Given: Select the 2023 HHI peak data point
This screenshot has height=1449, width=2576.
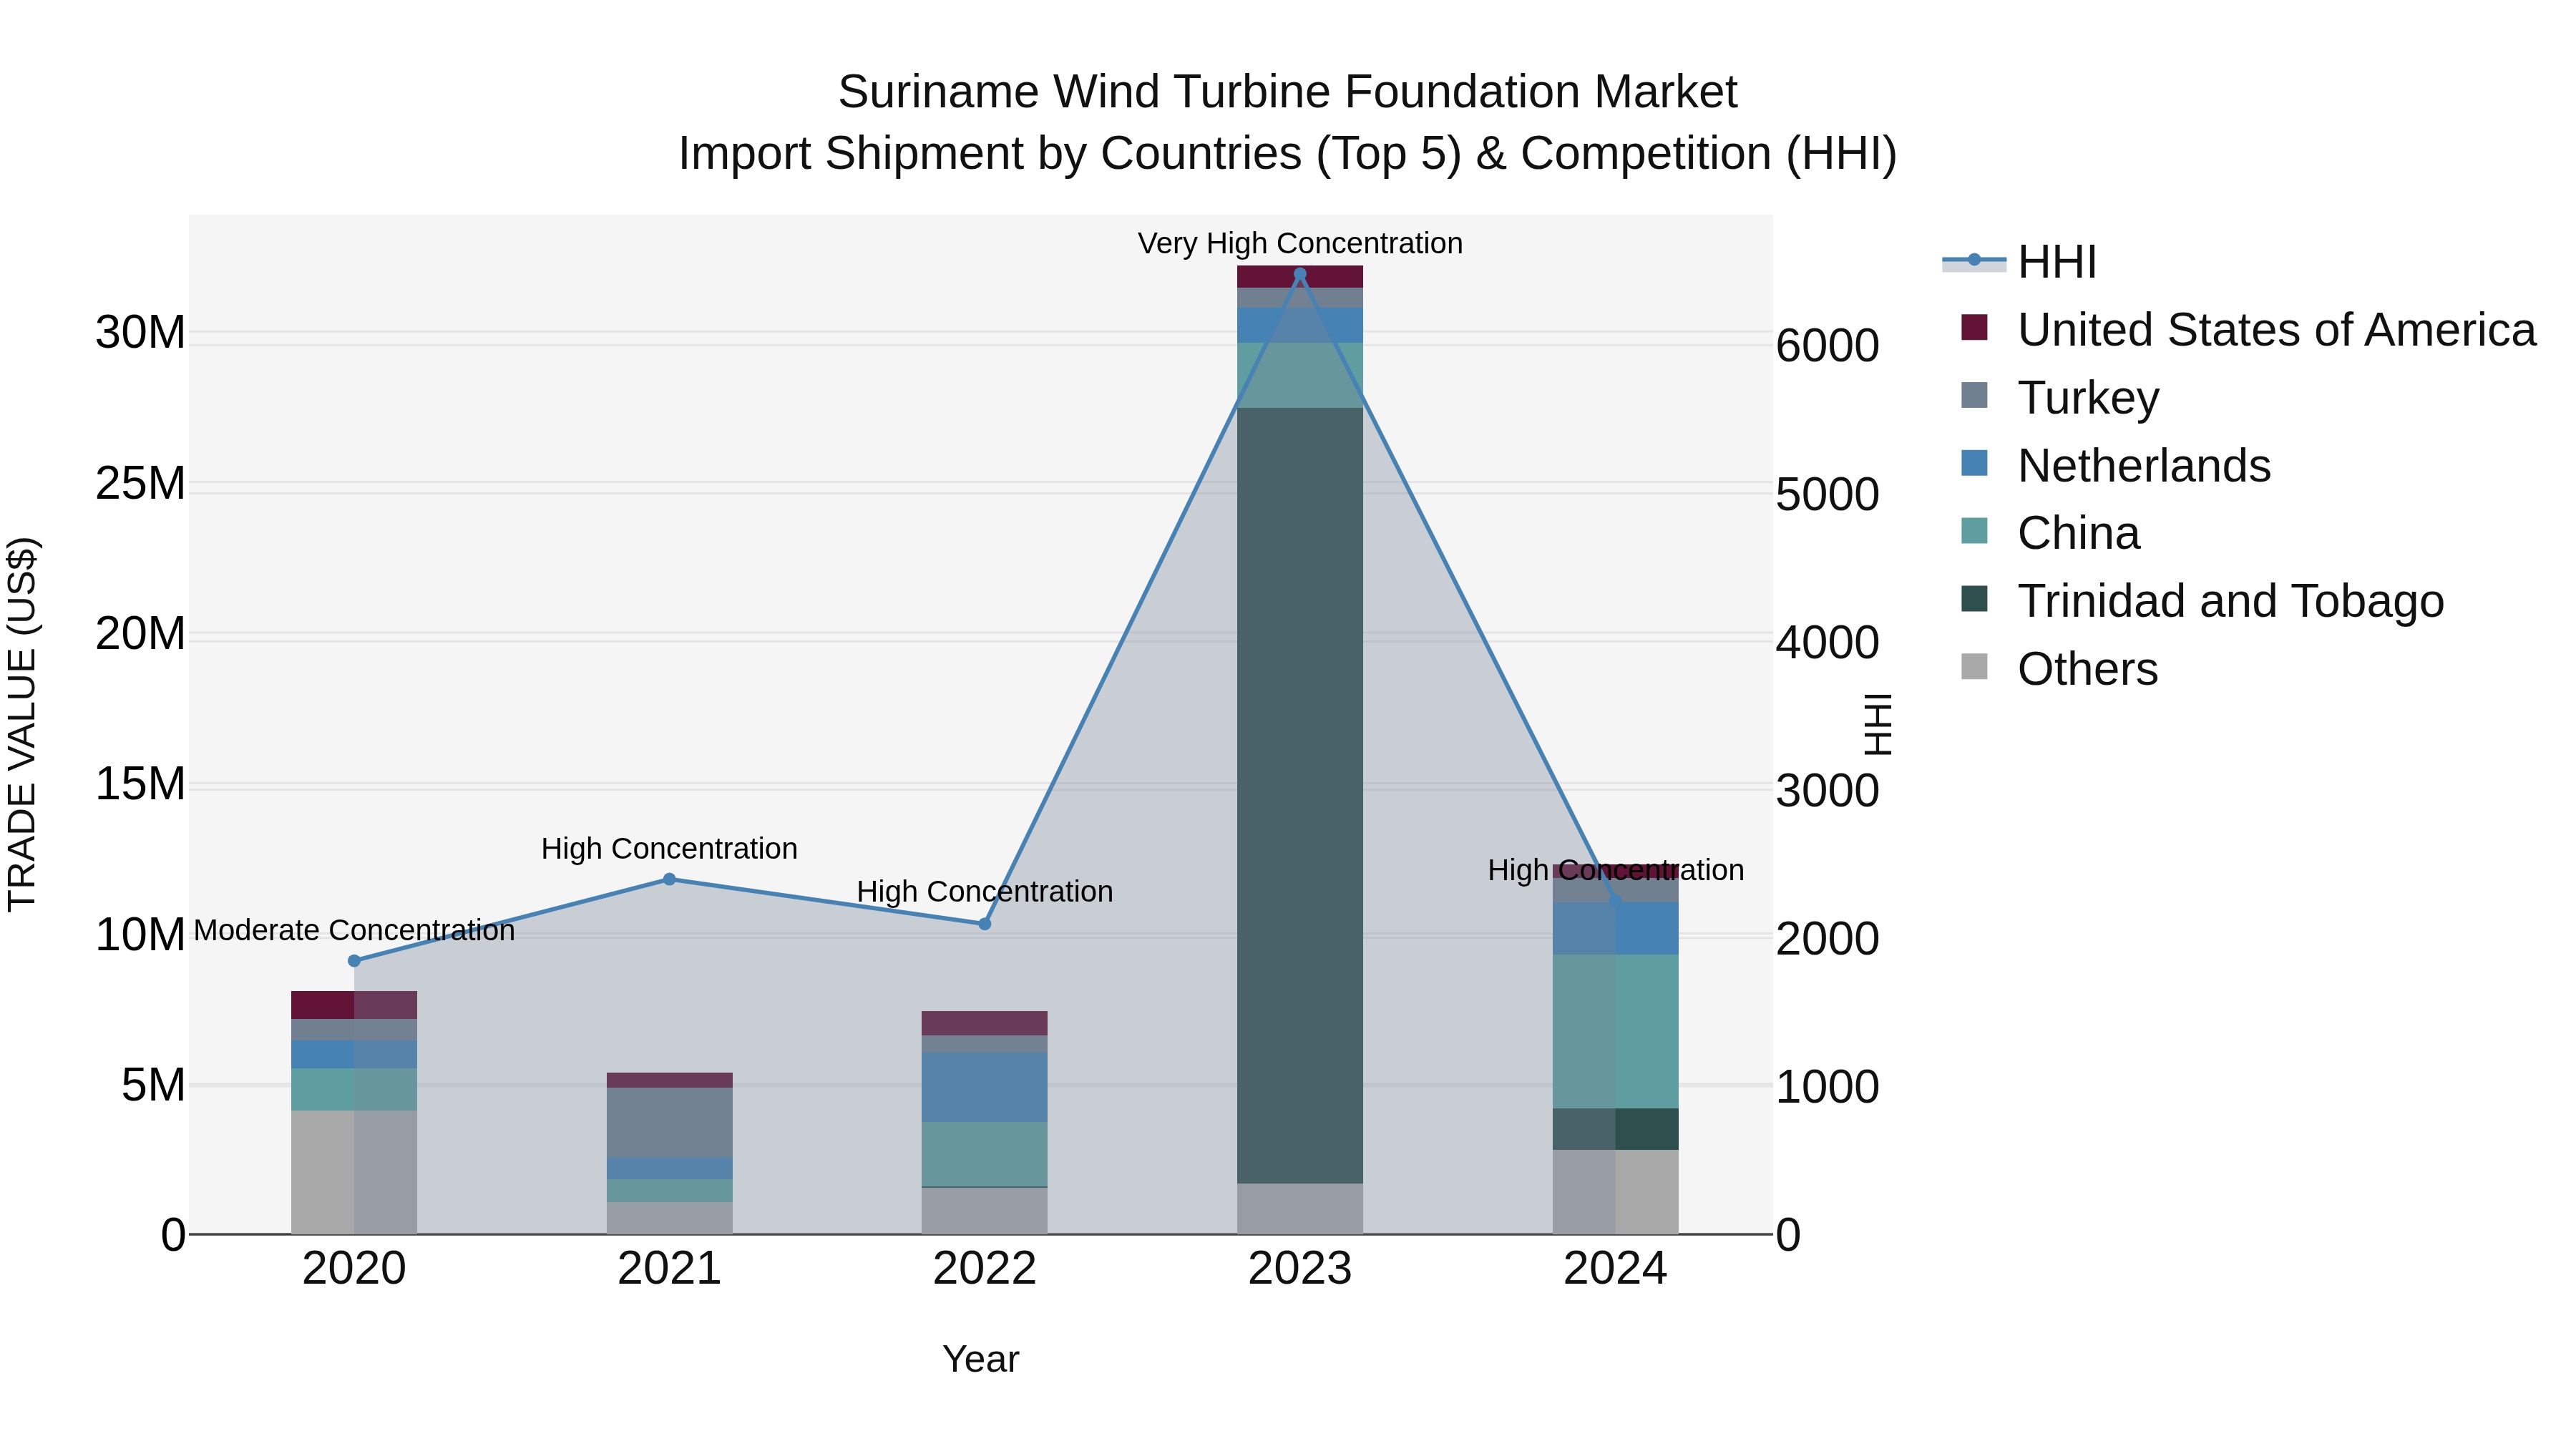Looking at the screenshot, I should (1300, 274).
